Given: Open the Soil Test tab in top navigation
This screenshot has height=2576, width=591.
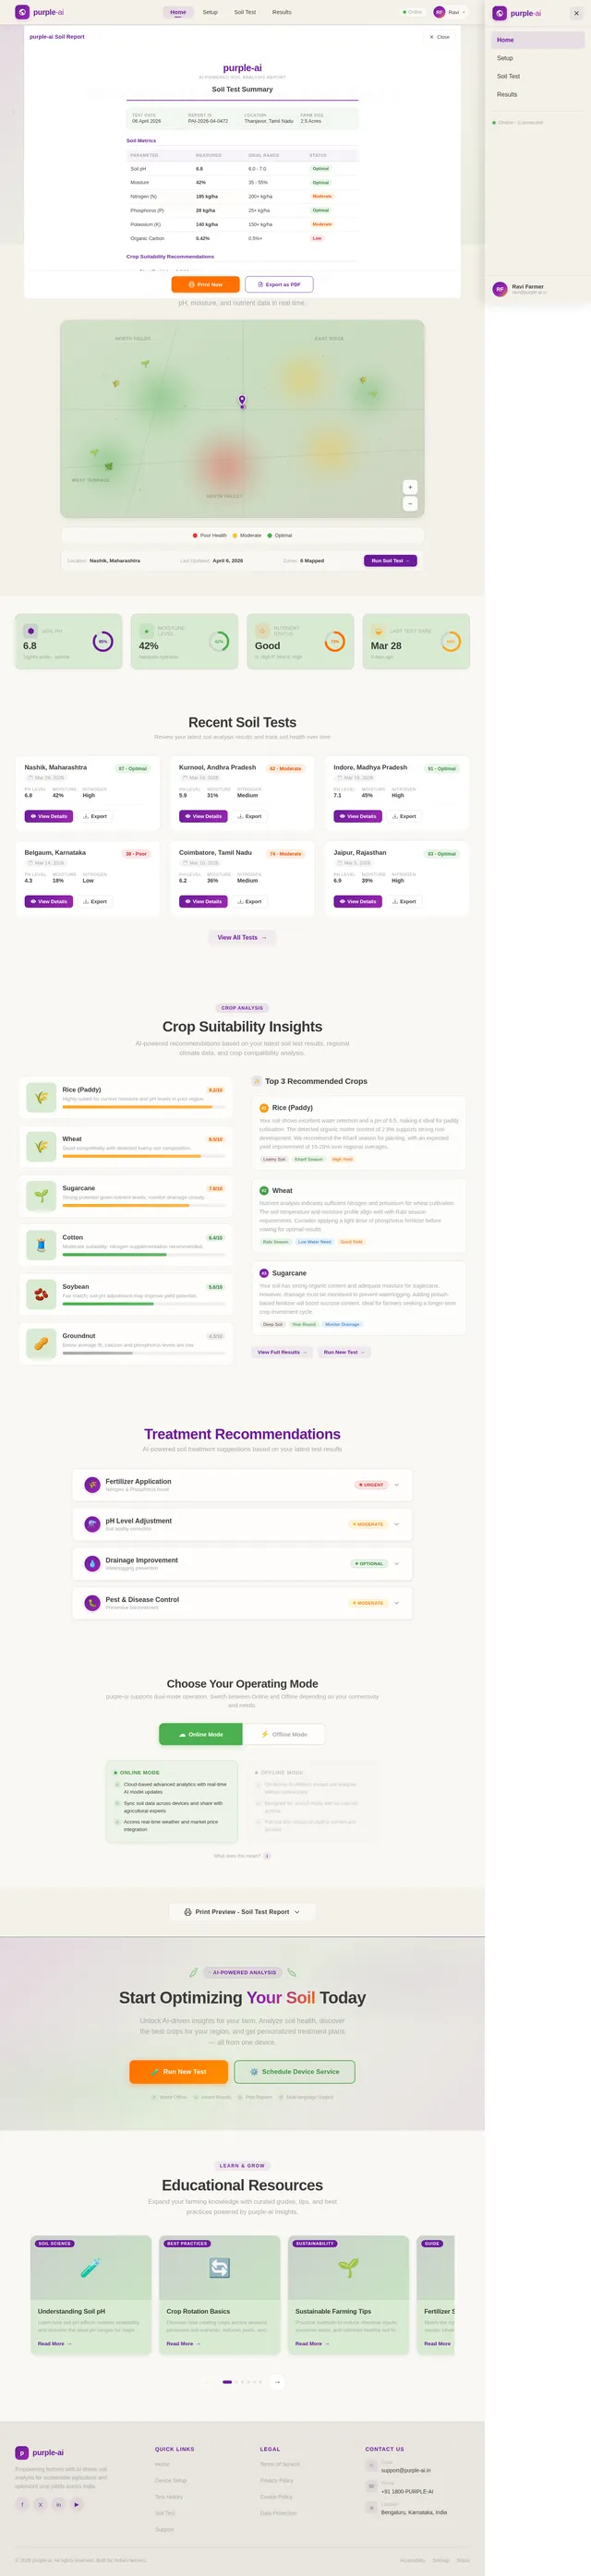Looking at the screenshot, I should (245, 12).
